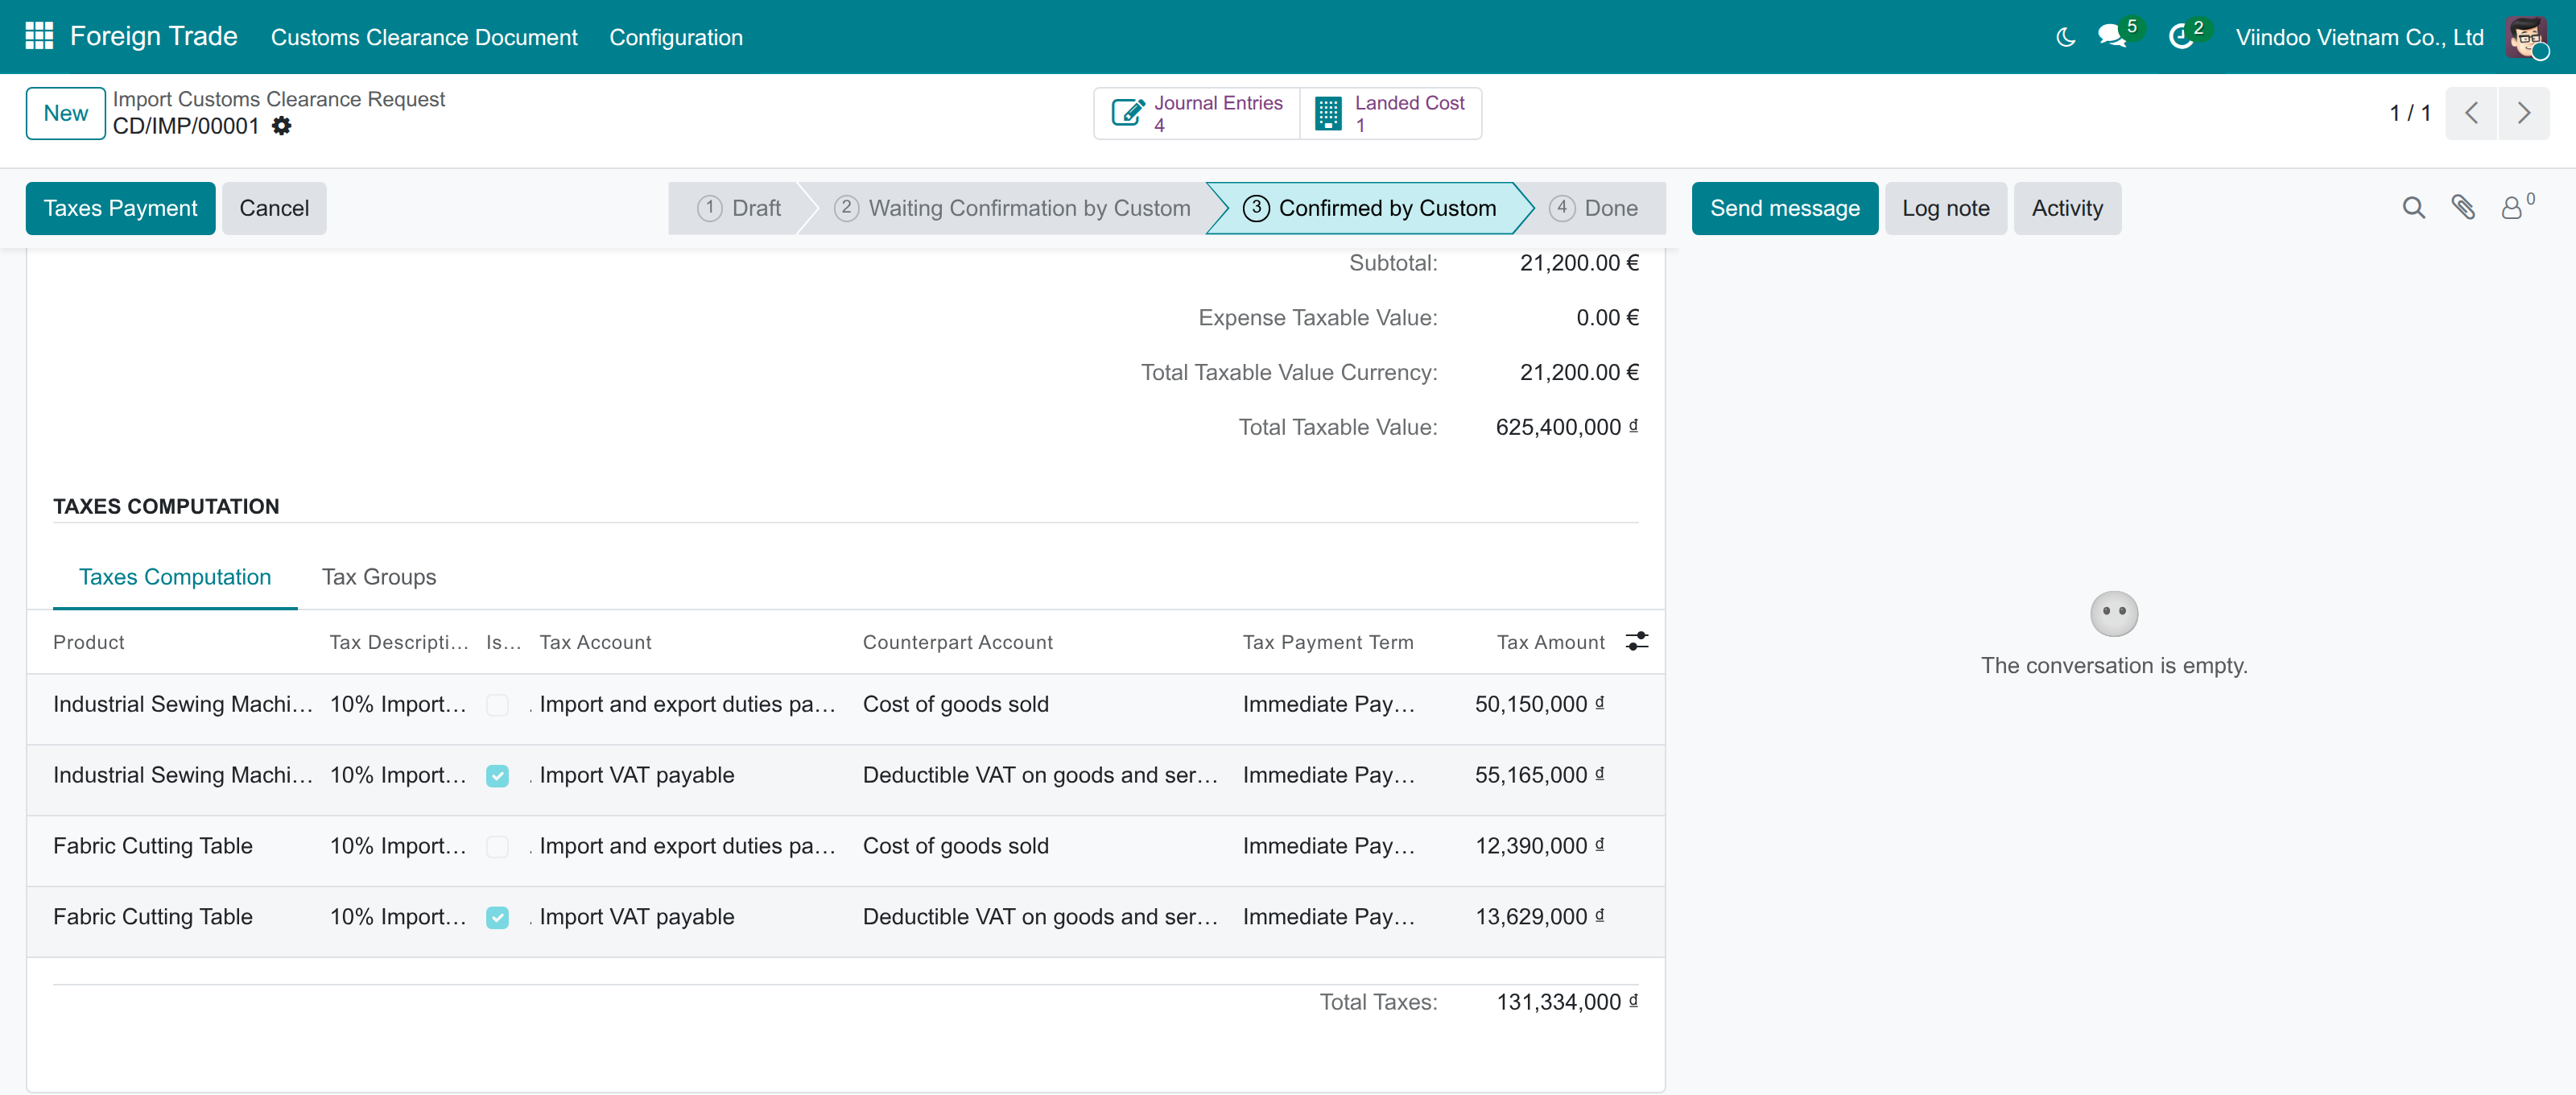The image size is (2576, 1095).
Task: Open the Configuration menu
Action: click(x=676, y=37)
